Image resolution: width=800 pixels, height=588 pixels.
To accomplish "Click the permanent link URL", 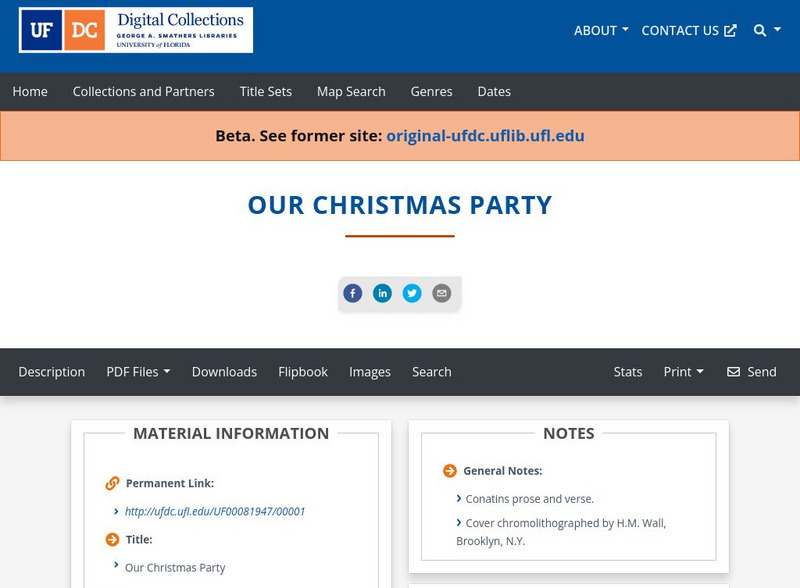I will coord(215,512).
